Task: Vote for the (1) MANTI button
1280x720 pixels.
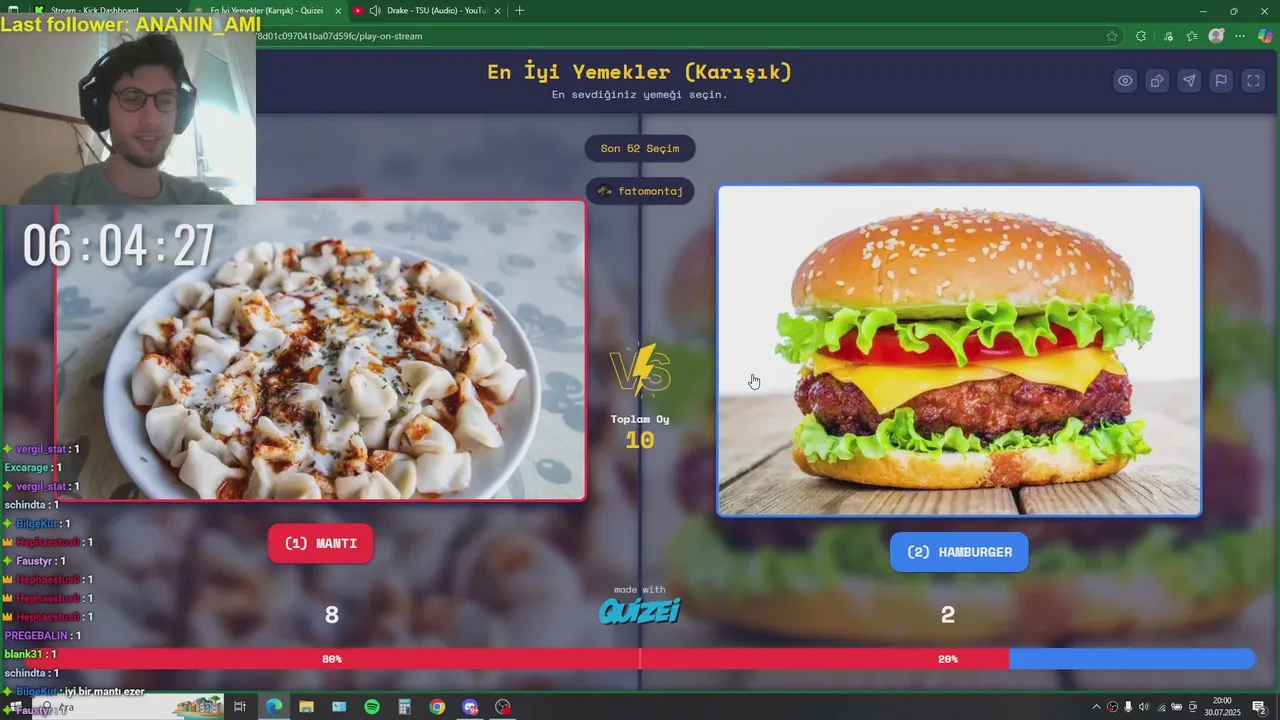Action: [320, 543]
